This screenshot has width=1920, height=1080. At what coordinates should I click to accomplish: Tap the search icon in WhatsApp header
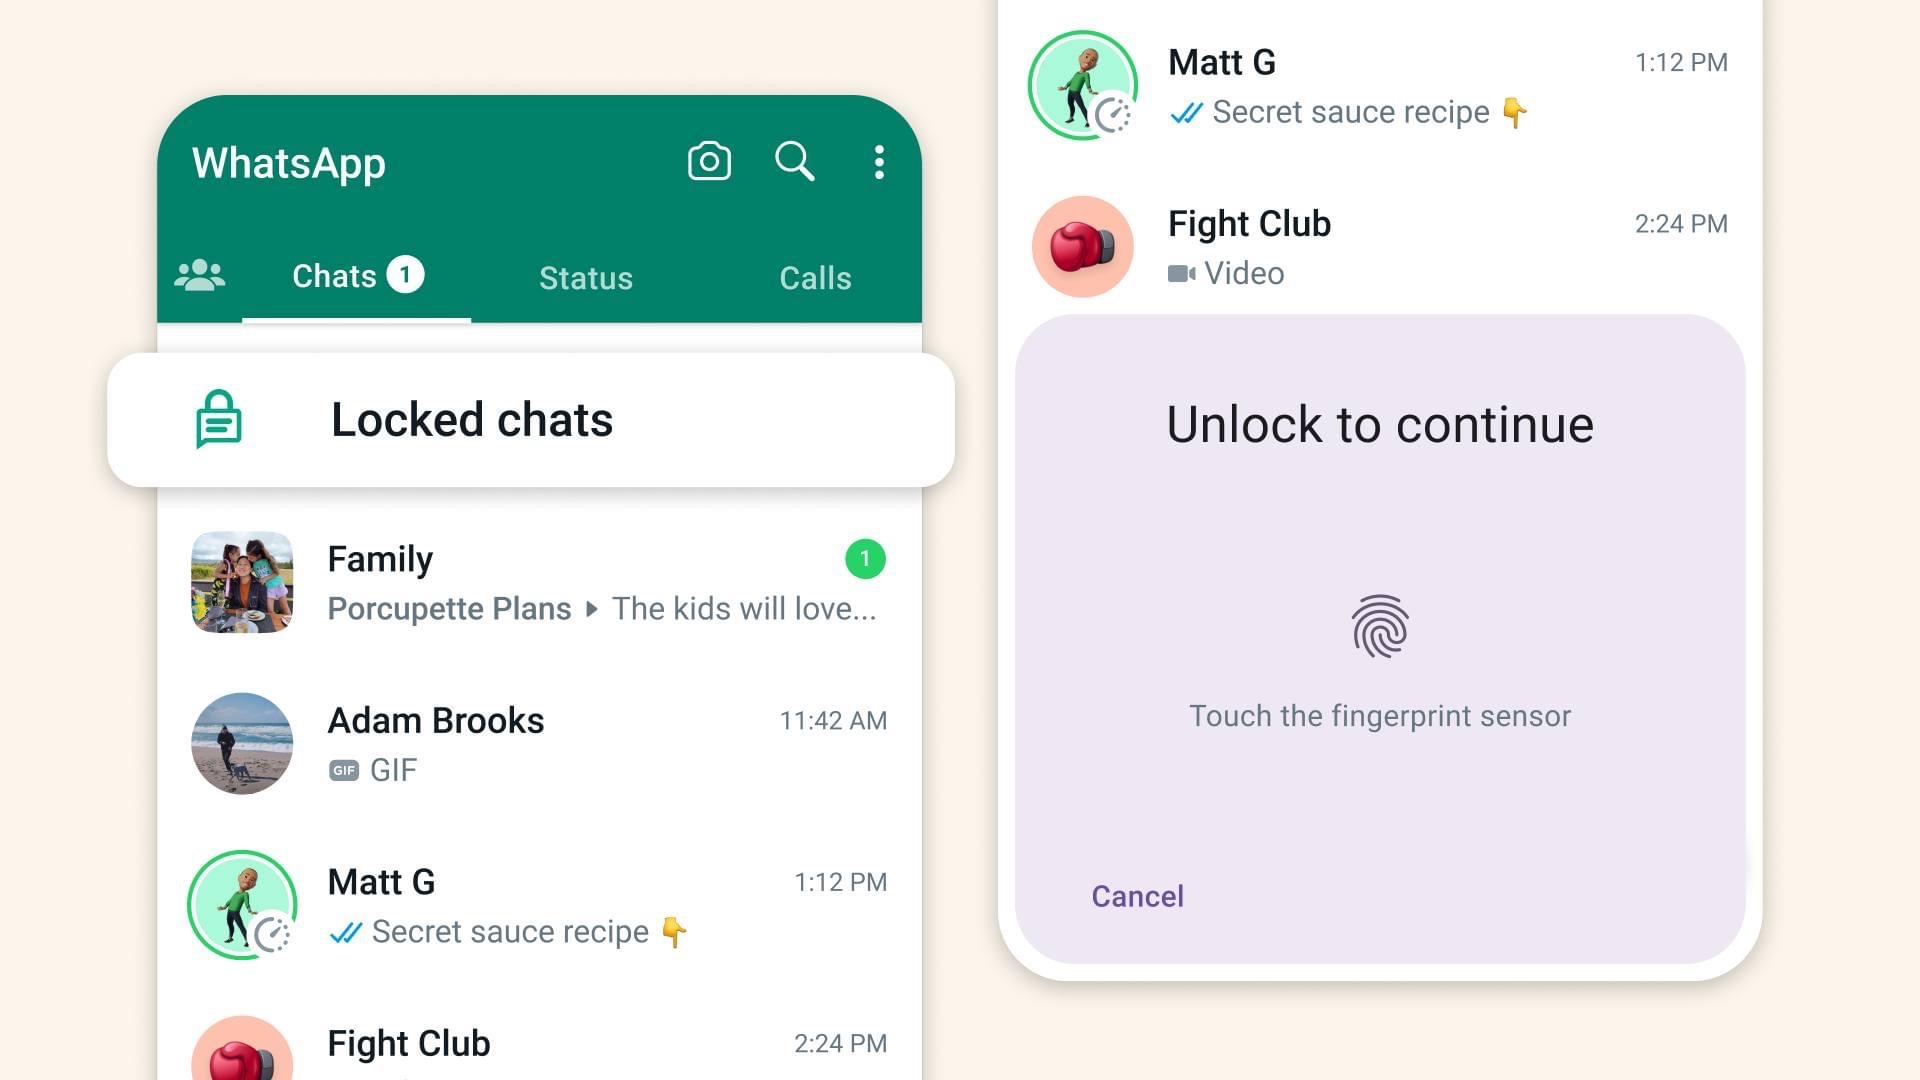point(794,161)
